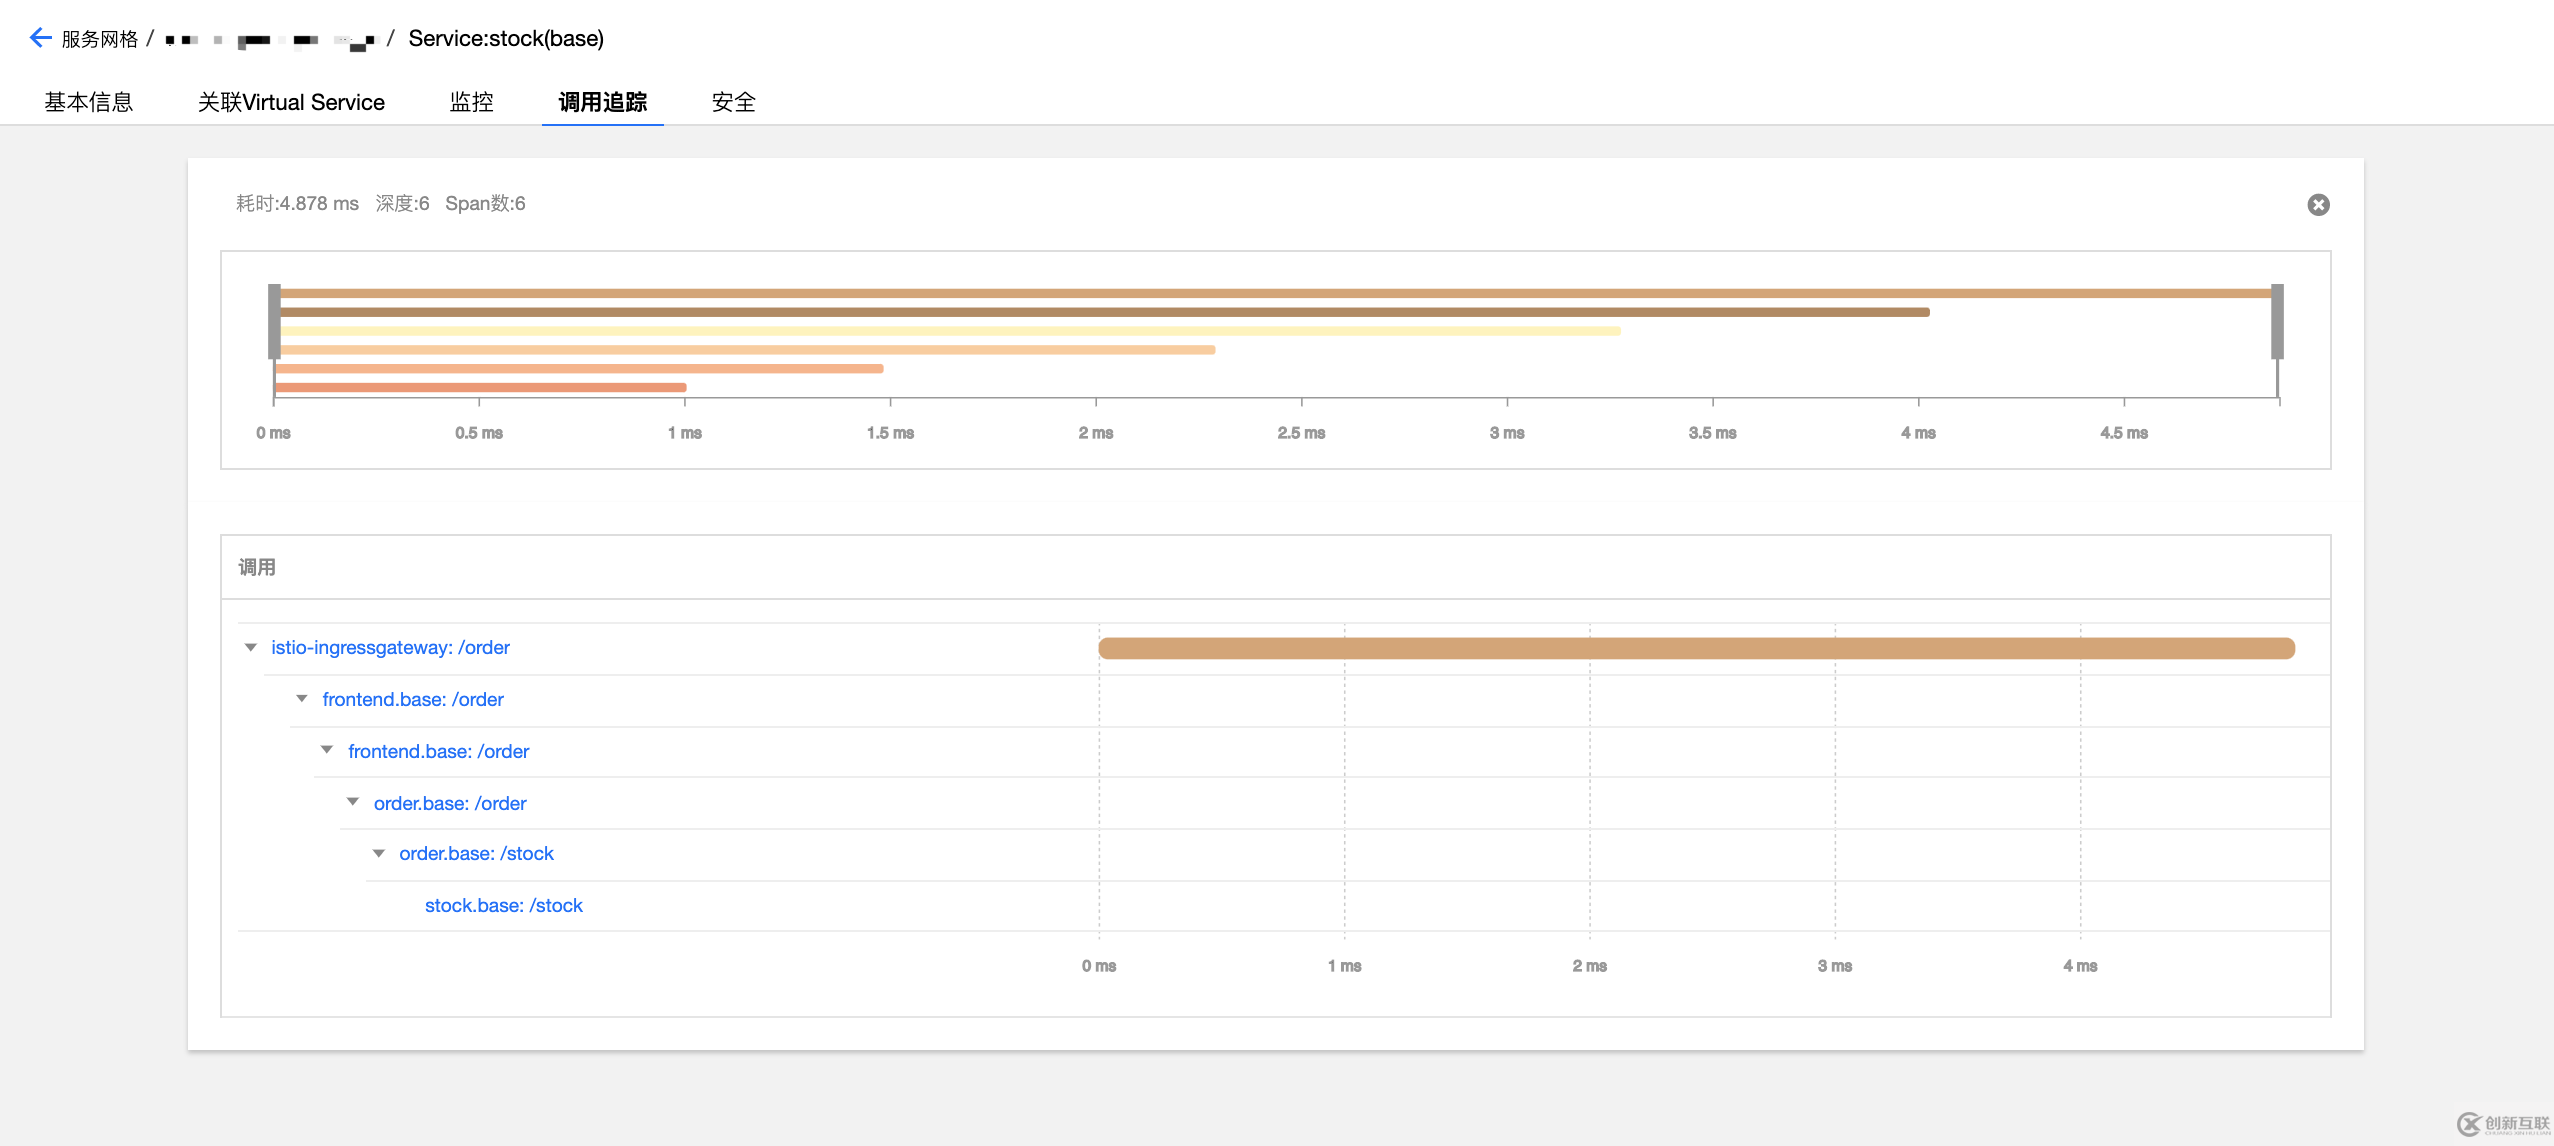This screenshot has width=2554, height=1146.
Task: Go to the 安全 tab
Action: coord(733,102)
